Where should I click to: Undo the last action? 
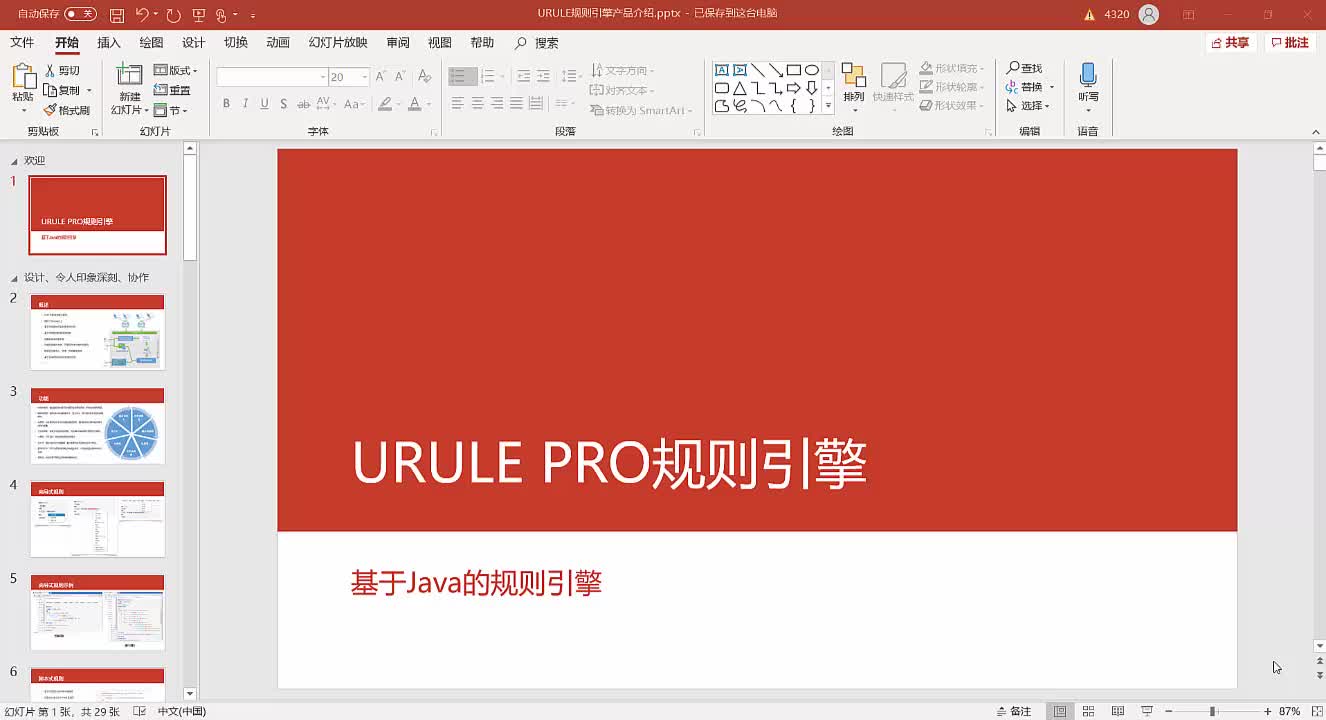point(142,15)
